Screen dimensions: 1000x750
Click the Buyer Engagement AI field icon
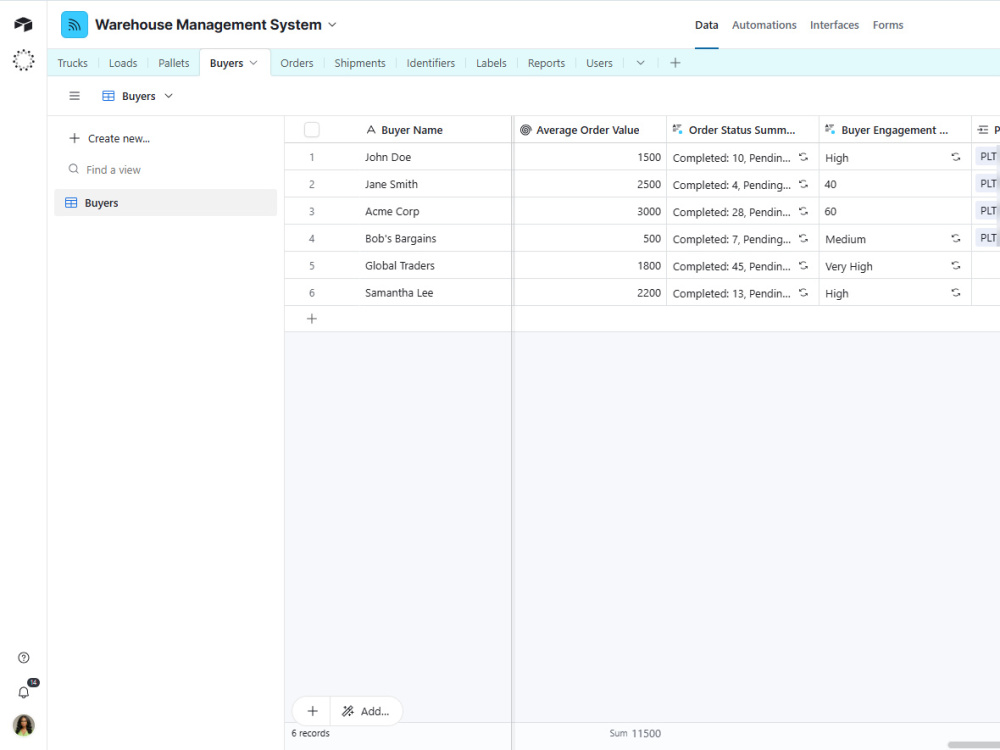point(830,129)
